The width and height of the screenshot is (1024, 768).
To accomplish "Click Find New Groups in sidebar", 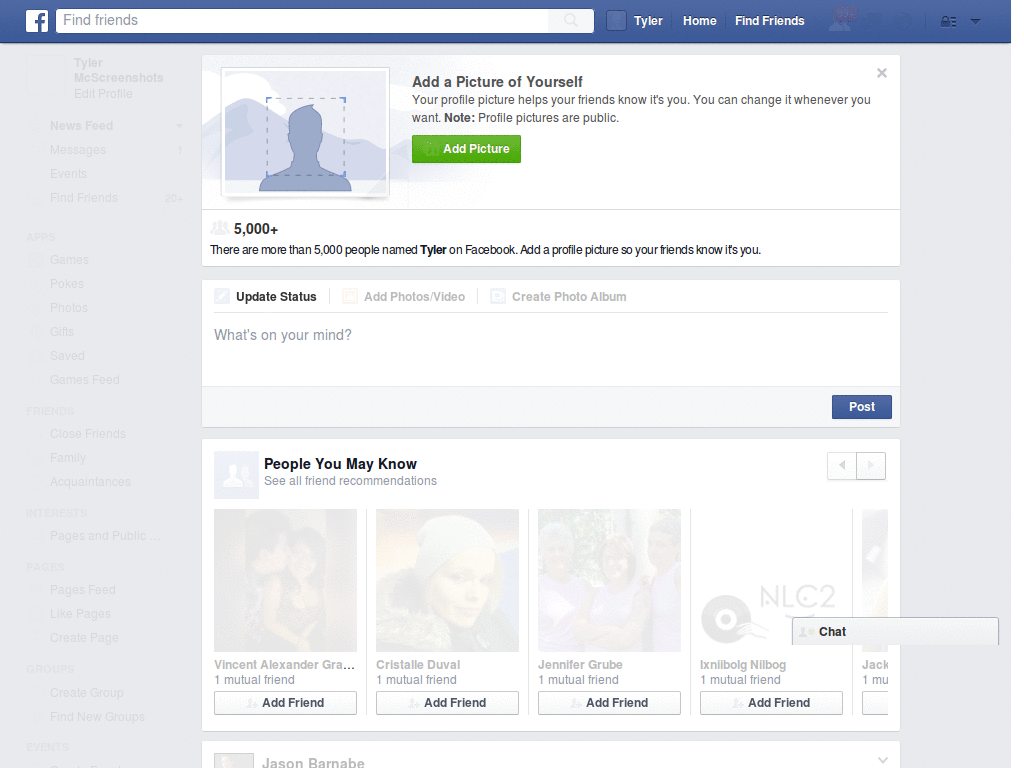I will (97, 716).
